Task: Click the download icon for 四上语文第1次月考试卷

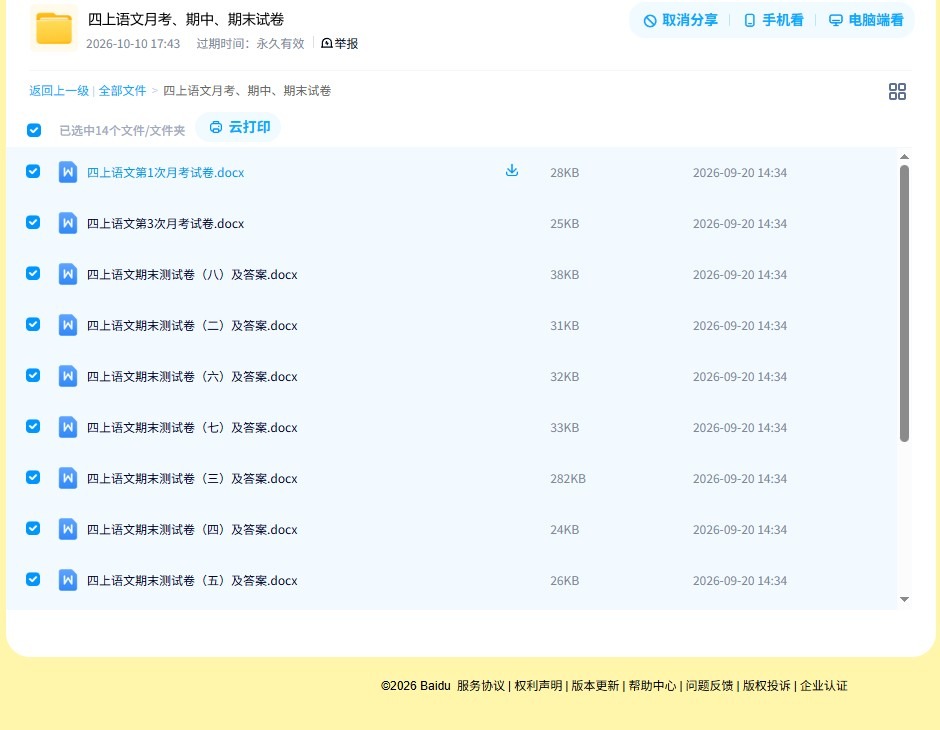Action: tap(511, 171)
